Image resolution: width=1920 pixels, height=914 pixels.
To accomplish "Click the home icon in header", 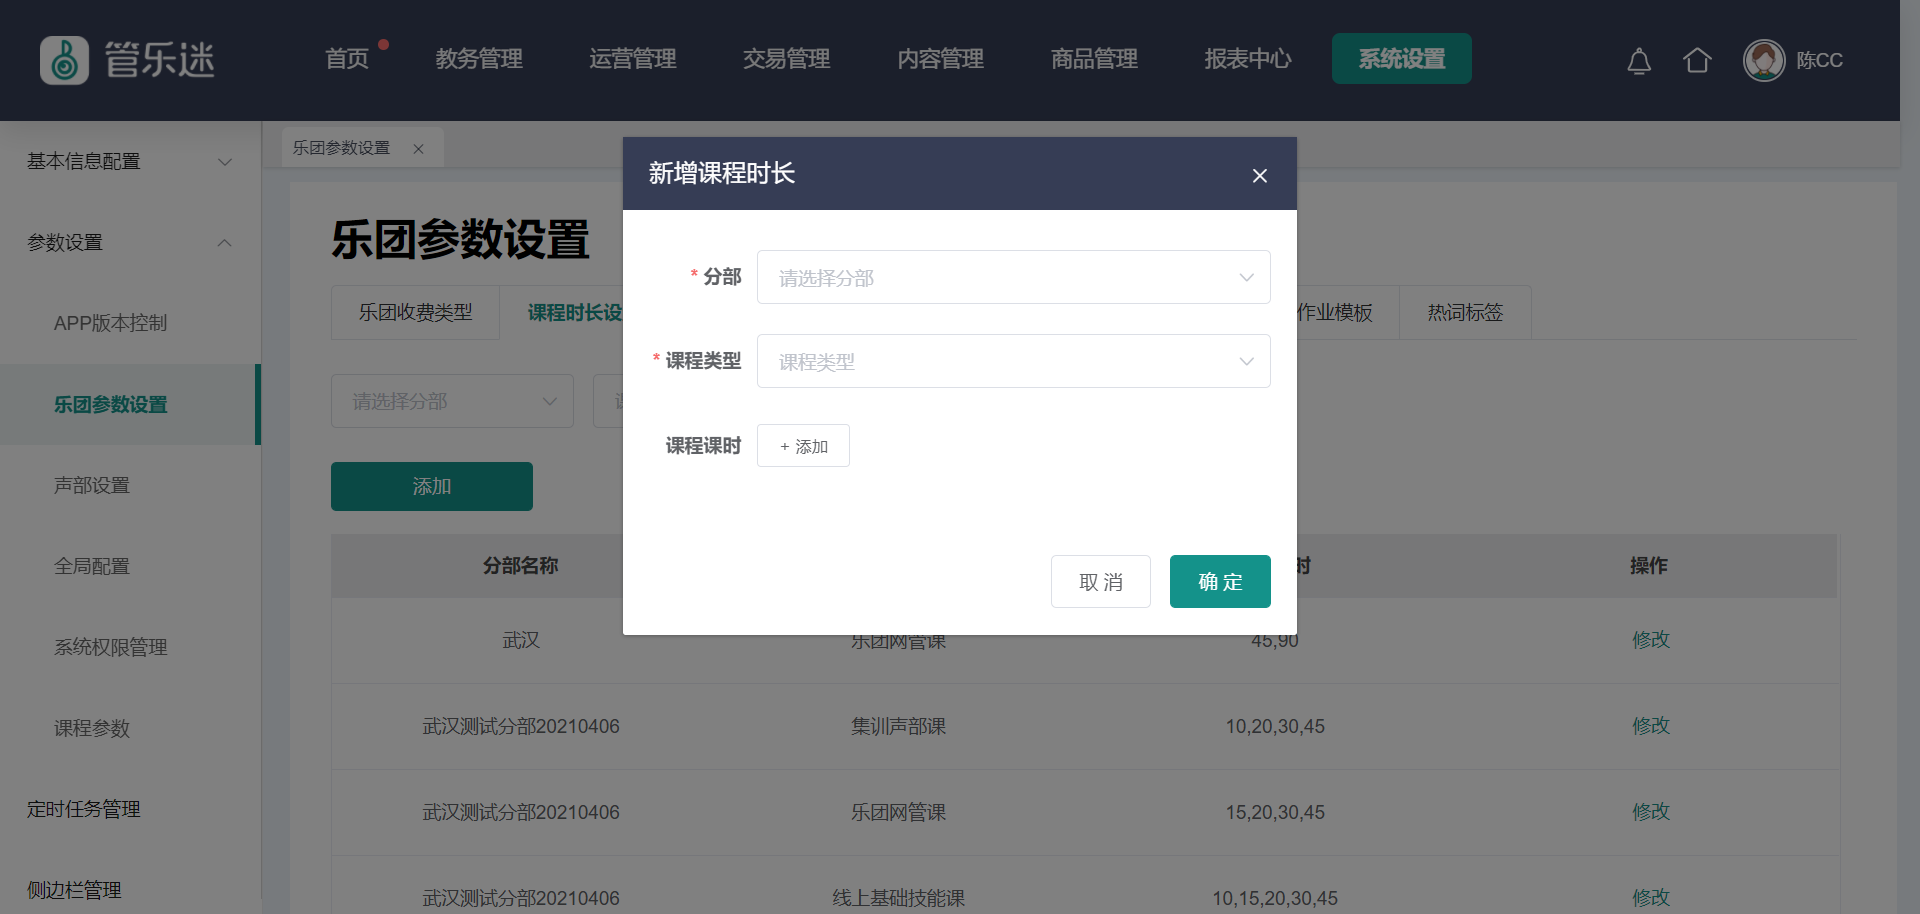I will click(1697, 61).
